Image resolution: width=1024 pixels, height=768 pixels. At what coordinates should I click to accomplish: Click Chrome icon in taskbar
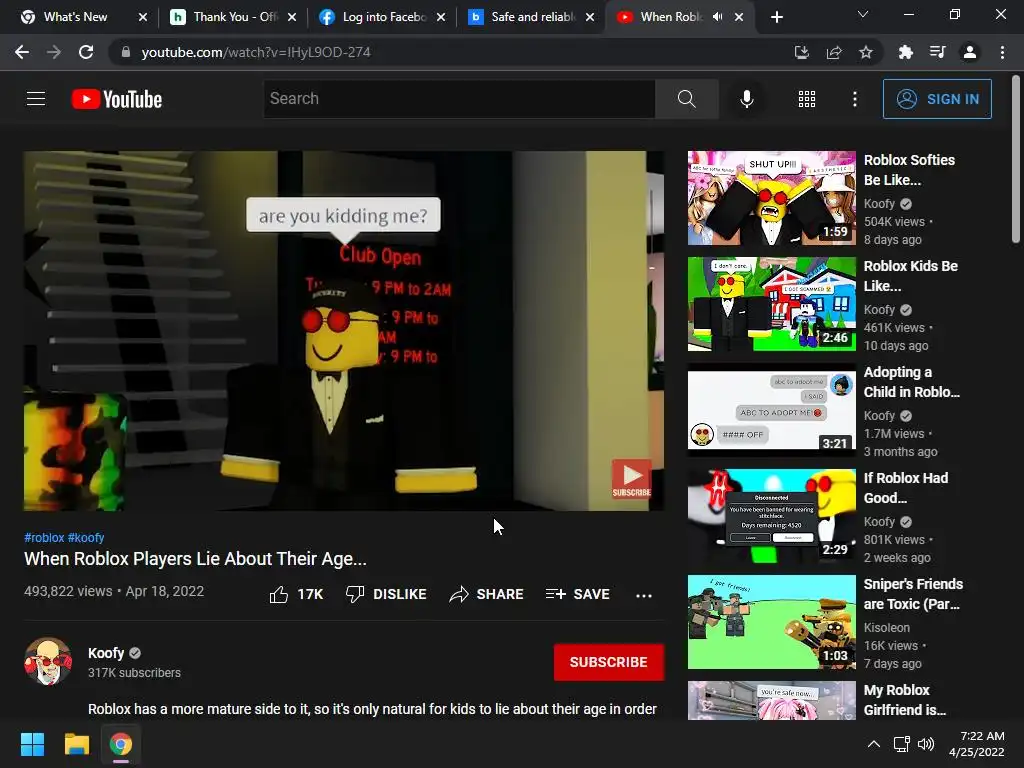121,744
